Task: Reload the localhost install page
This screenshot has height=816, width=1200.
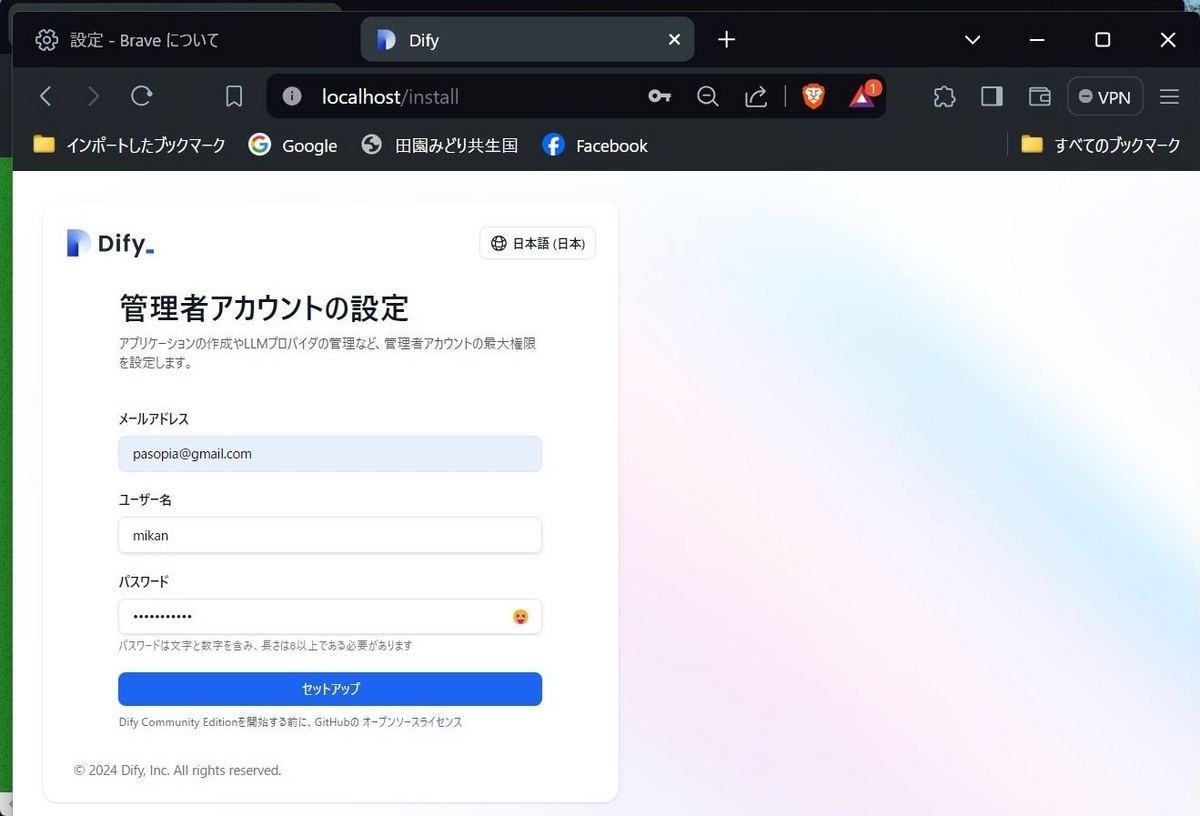Action: [142, 96]
